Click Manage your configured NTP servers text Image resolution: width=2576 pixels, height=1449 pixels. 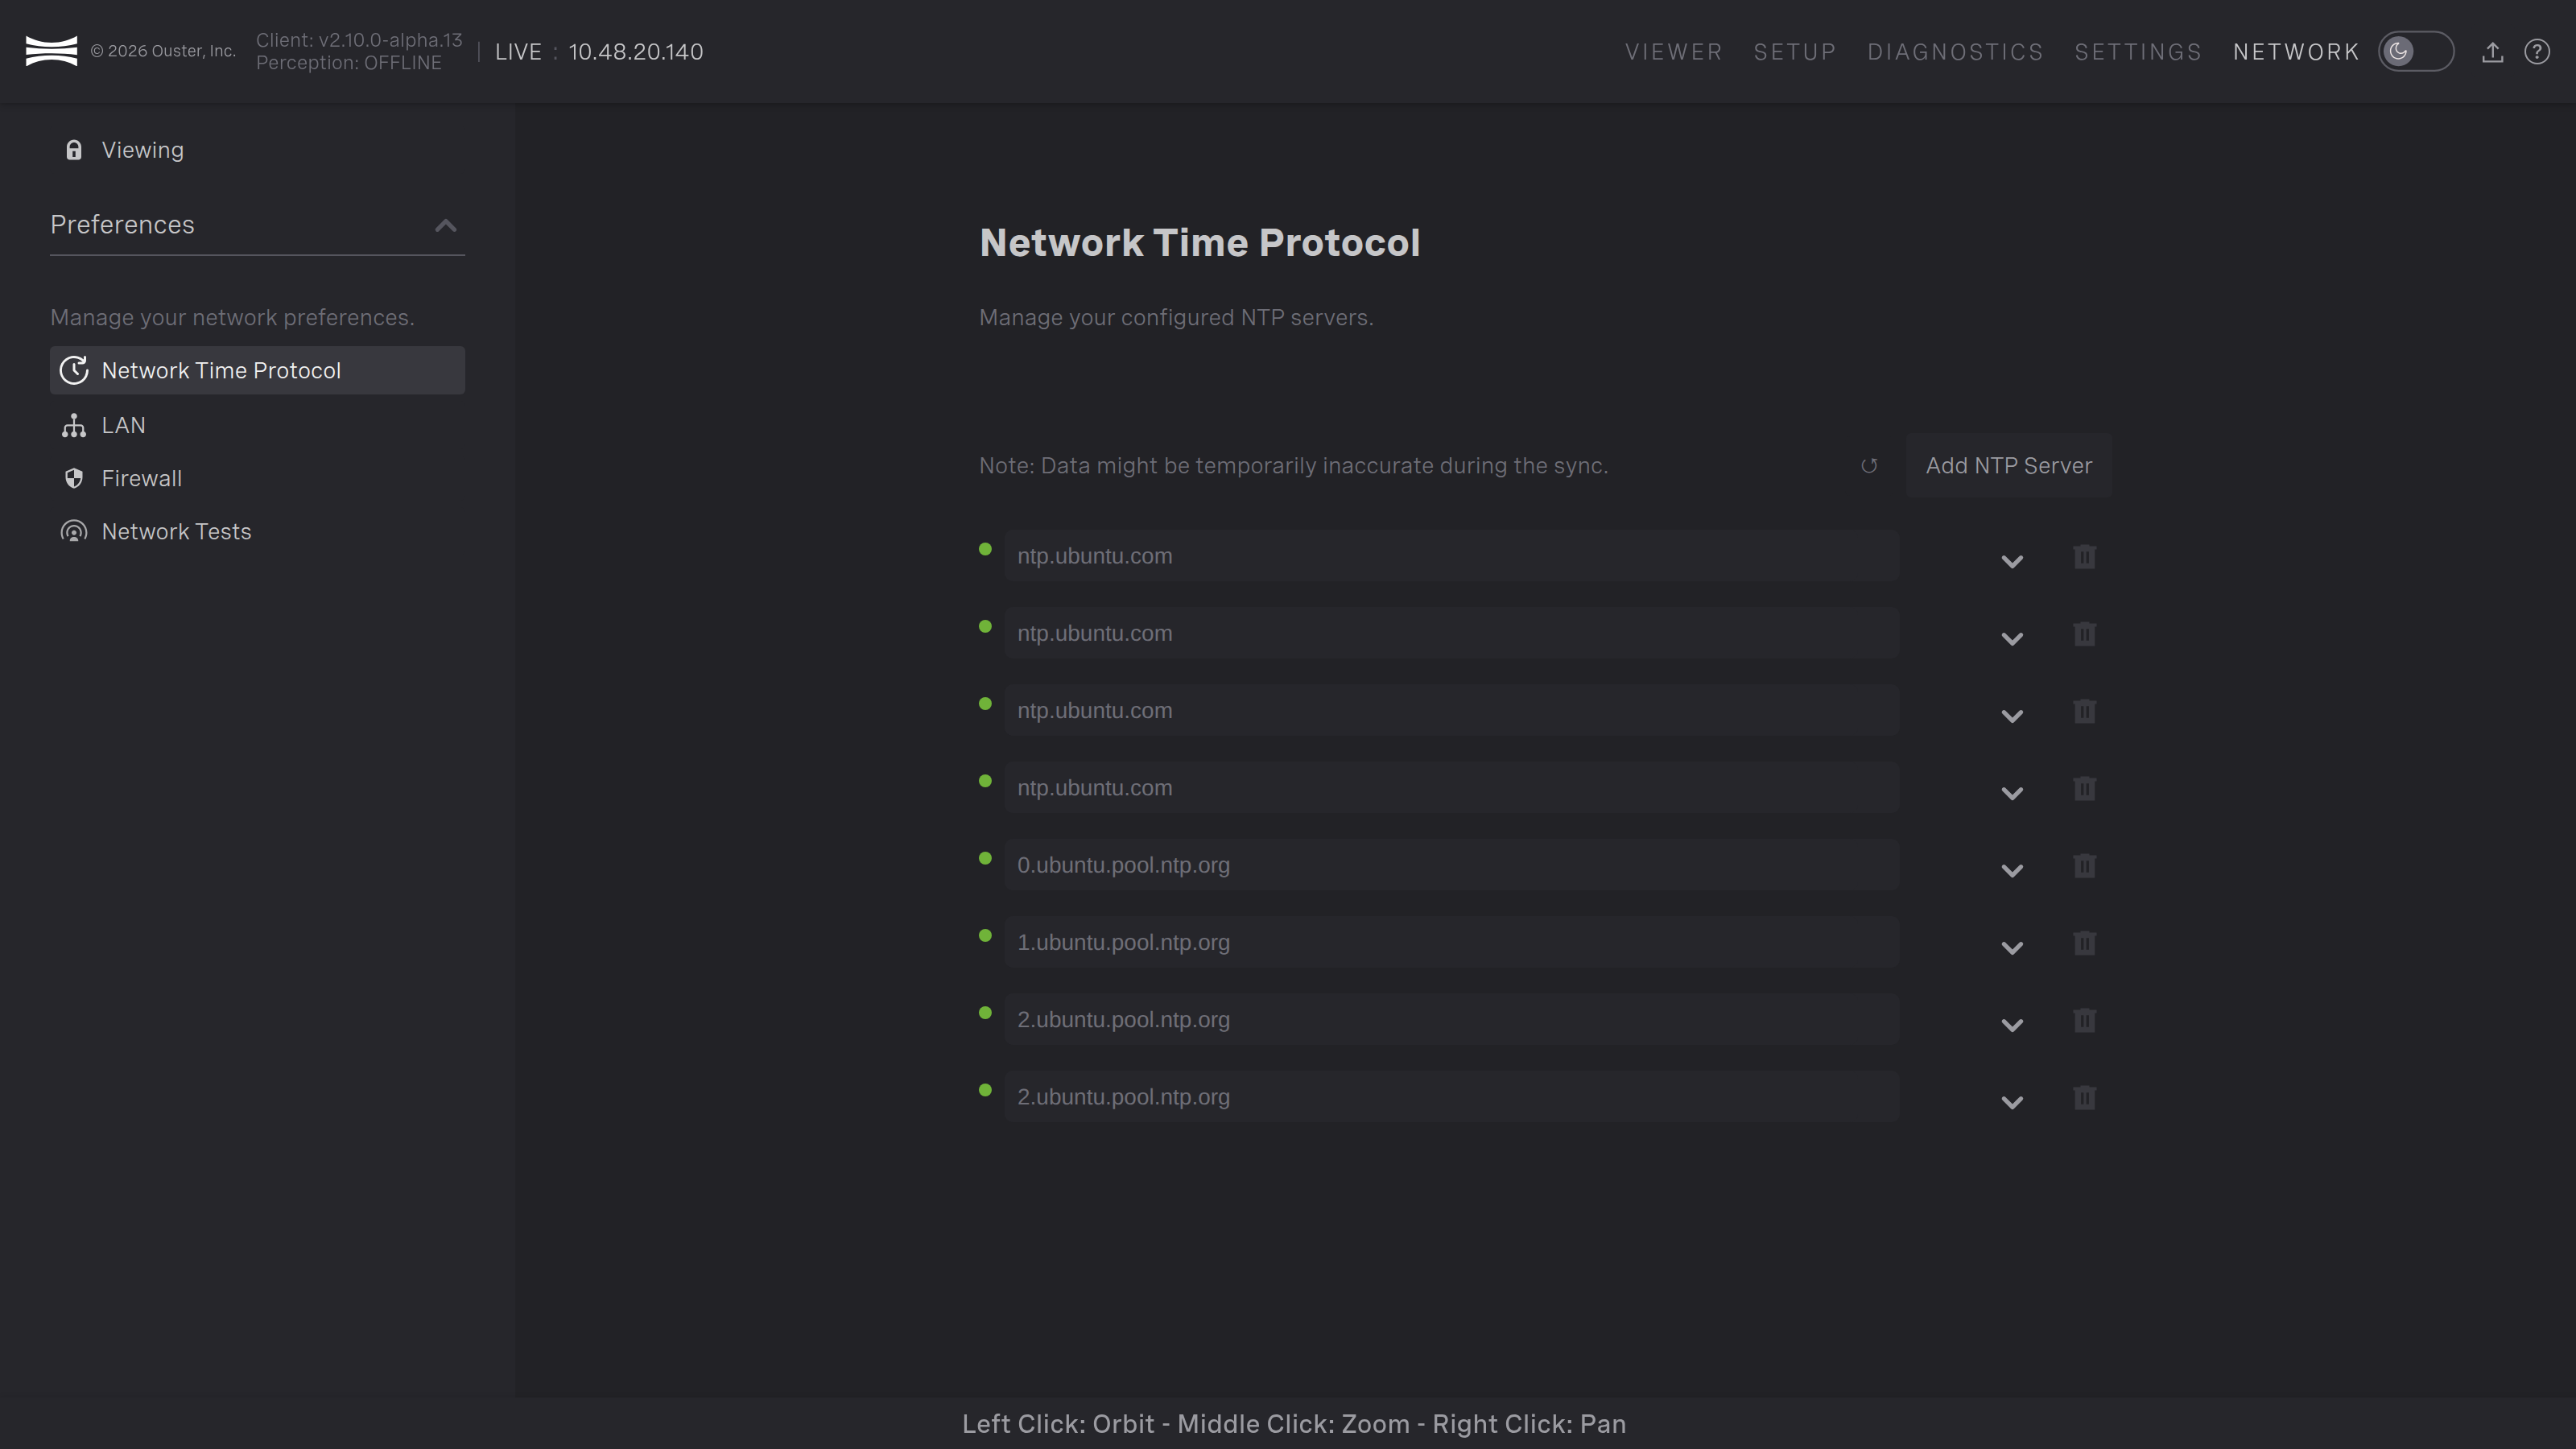1176,318
